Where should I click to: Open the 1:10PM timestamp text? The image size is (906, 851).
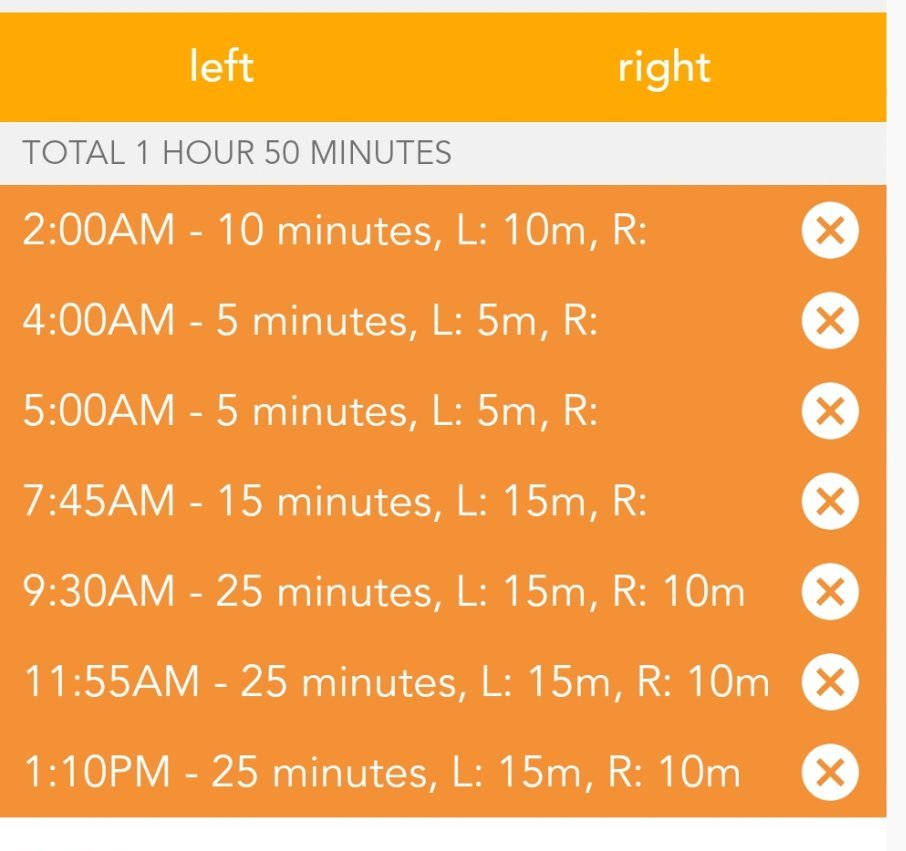(x=97, y=773)
